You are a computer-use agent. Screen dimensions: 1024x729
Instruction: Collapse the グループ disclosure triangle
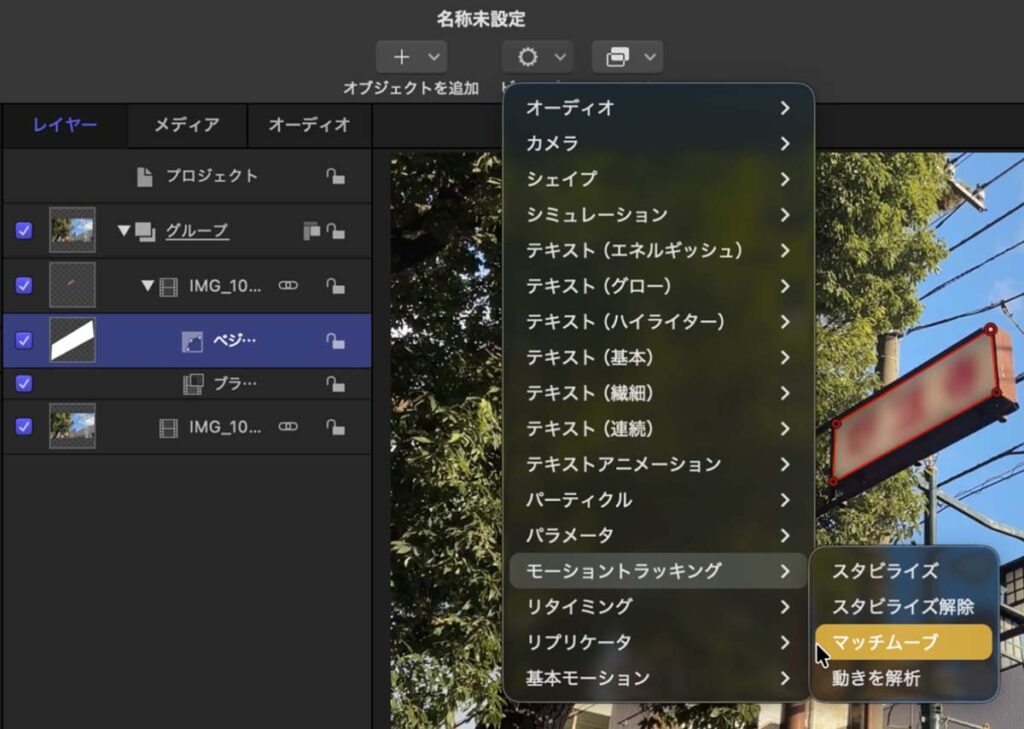click(x=124, y=231)
